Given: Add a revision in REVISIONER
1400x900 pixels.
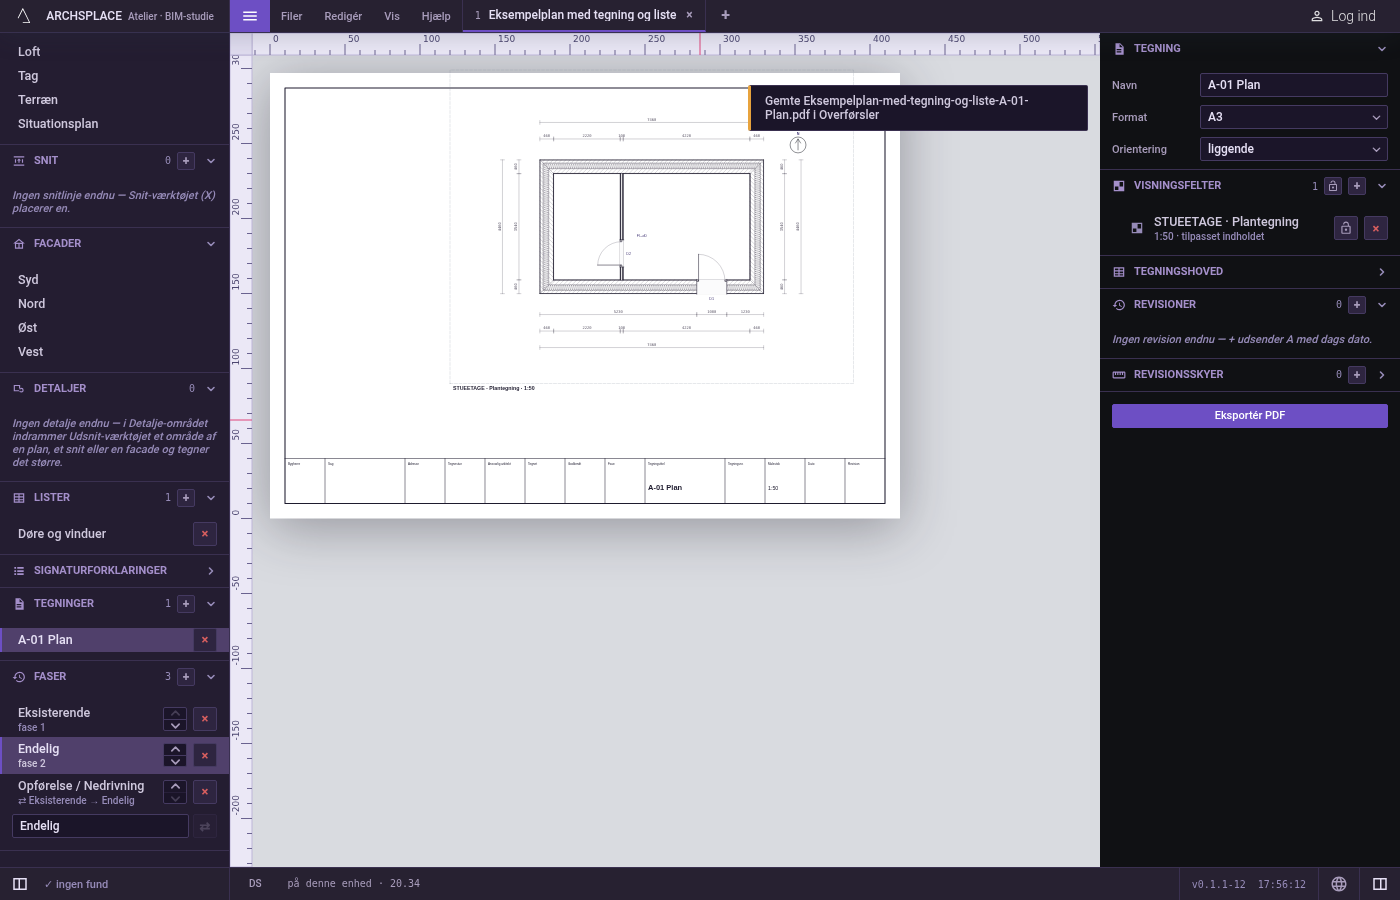Looking at the screenshot, I should (x=1357, y=305).
